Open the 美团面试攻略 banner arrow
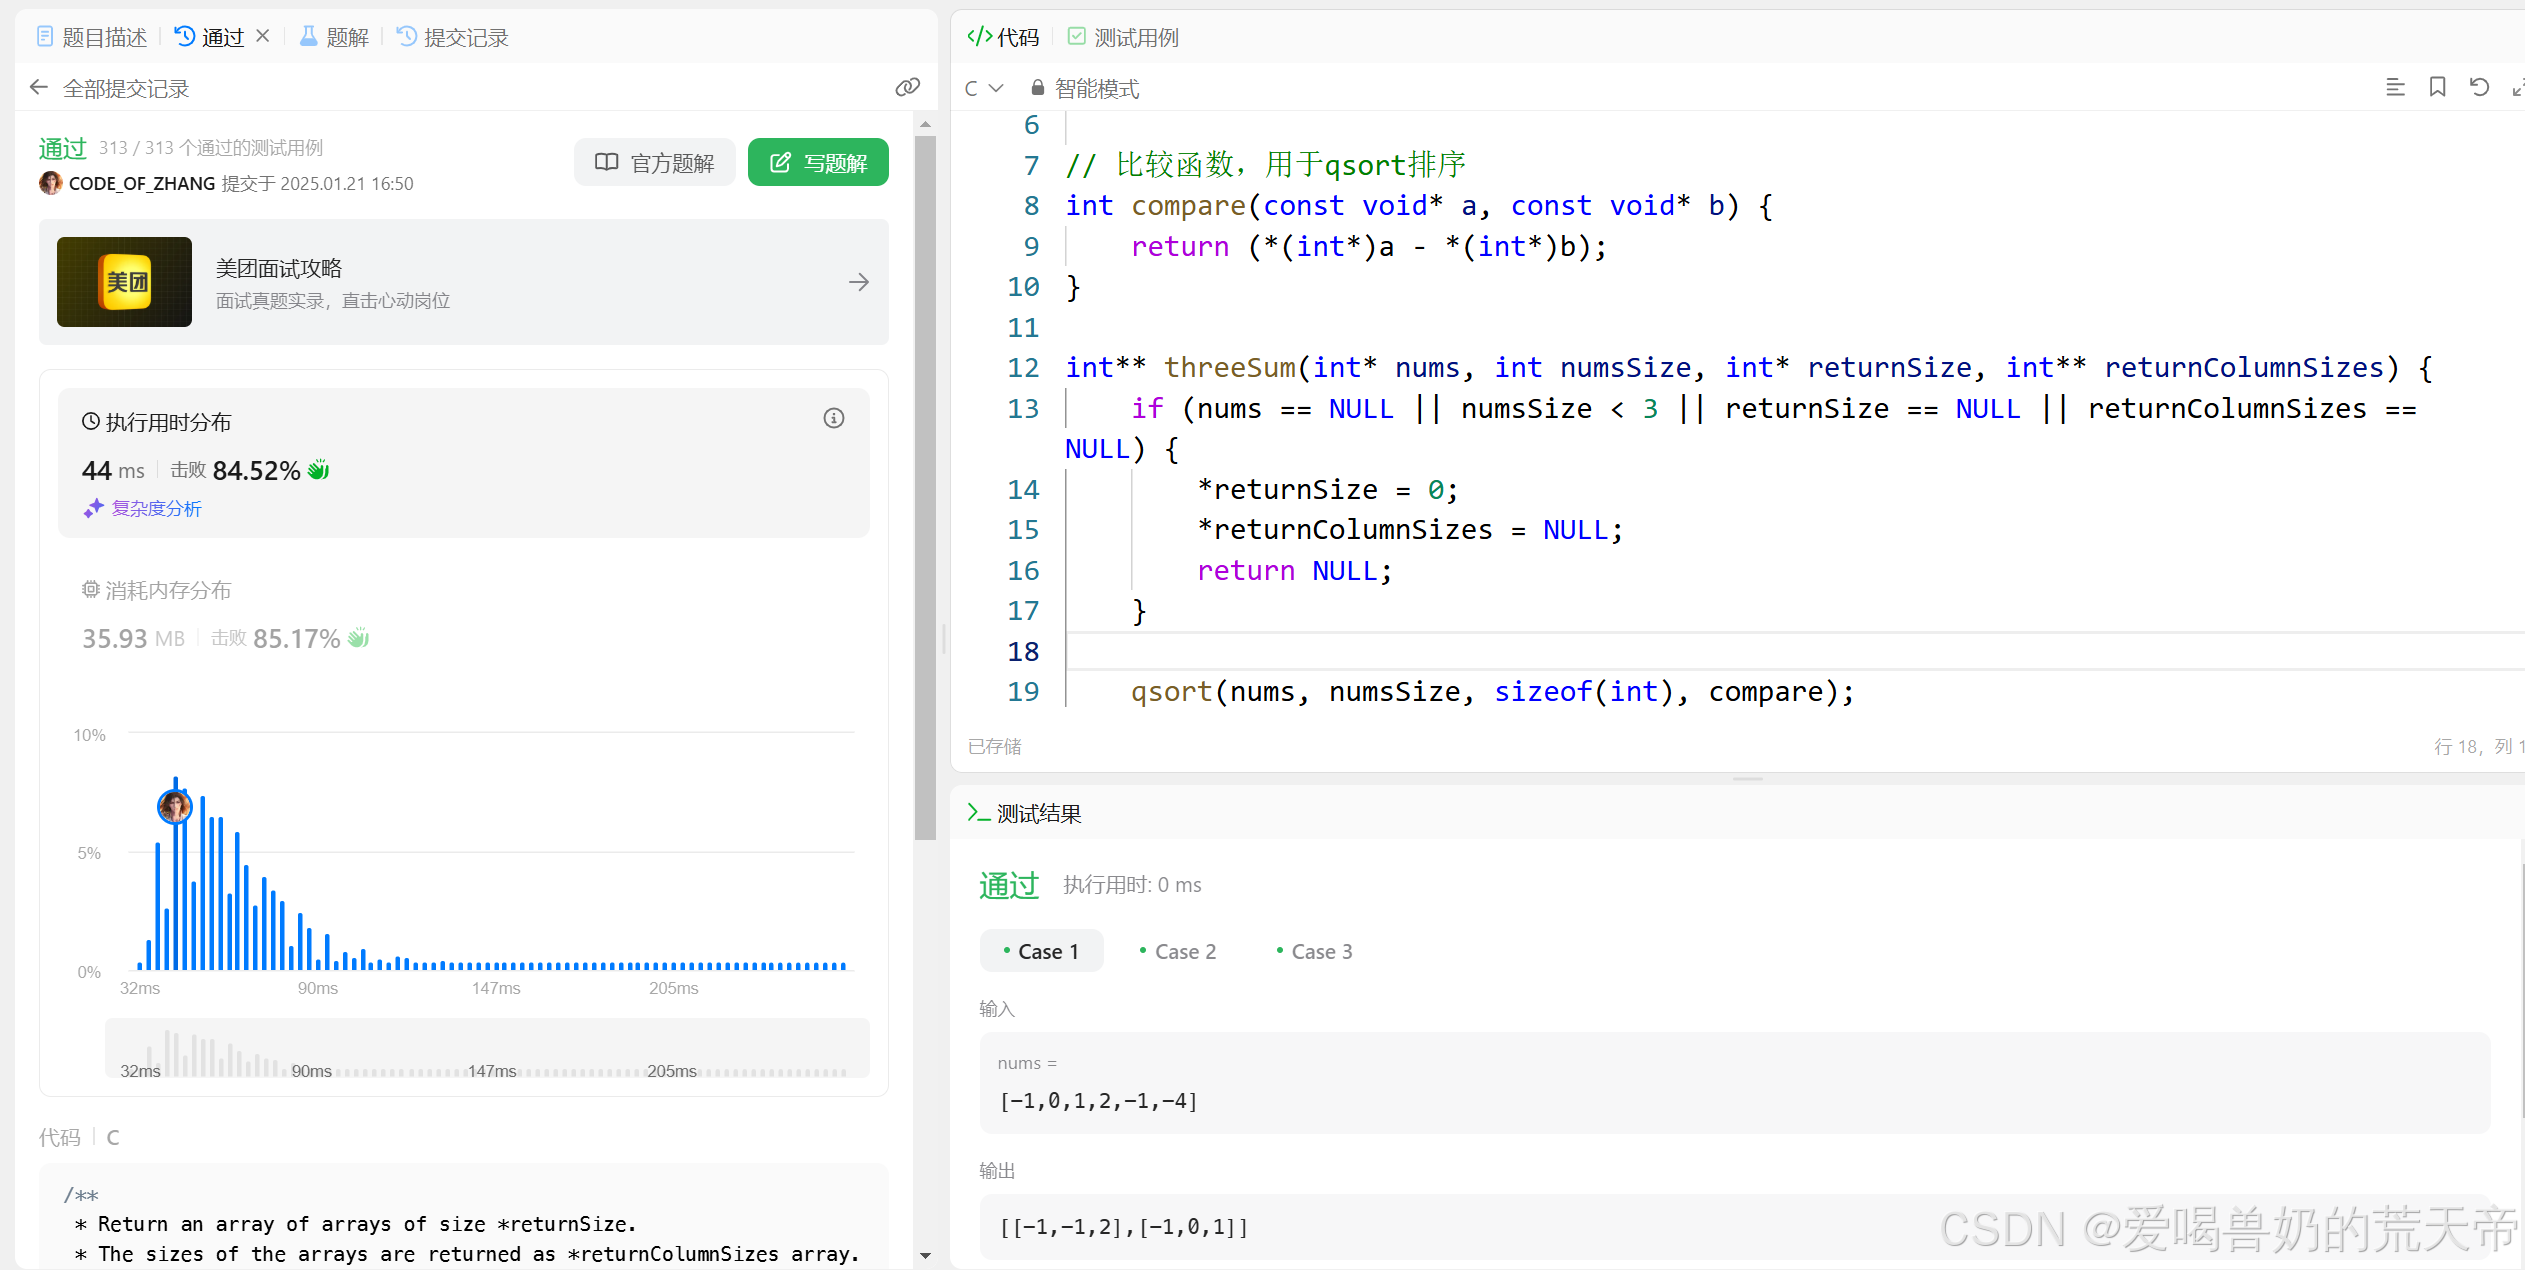 (x=858, y=283)
